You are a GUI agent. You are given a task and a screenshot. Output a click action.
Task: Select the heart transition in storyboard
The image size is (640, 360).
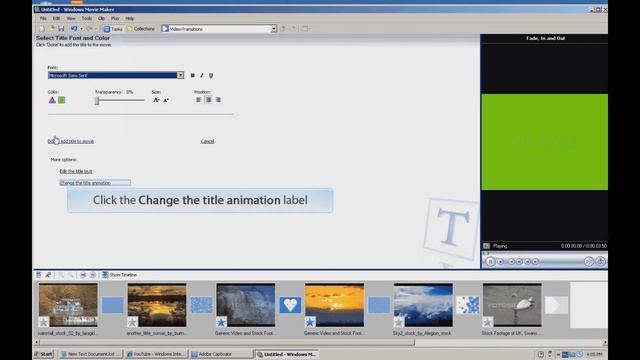pyautogui.click(x=290, y=305)
